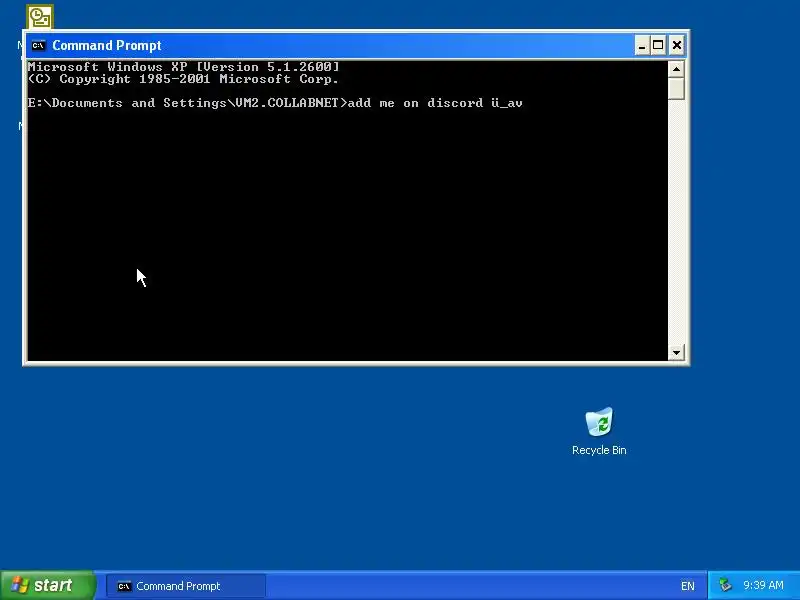Minimize the Command Prompt window

pos(642,45)
